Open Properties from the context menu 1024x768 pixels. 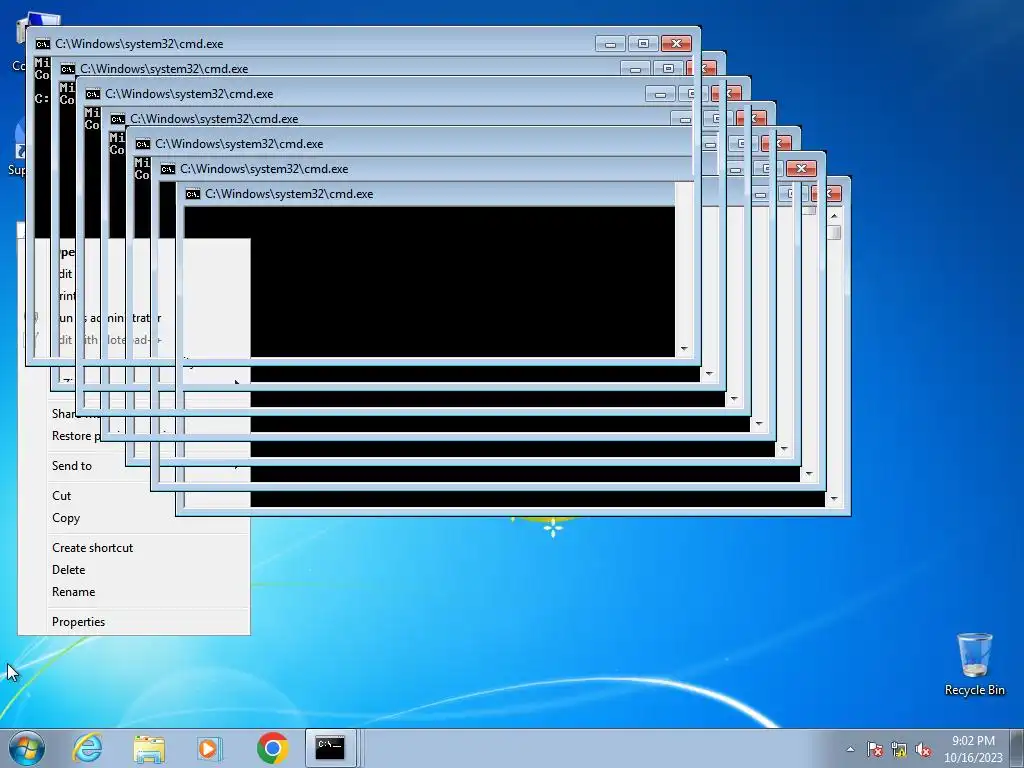(134, 622)
